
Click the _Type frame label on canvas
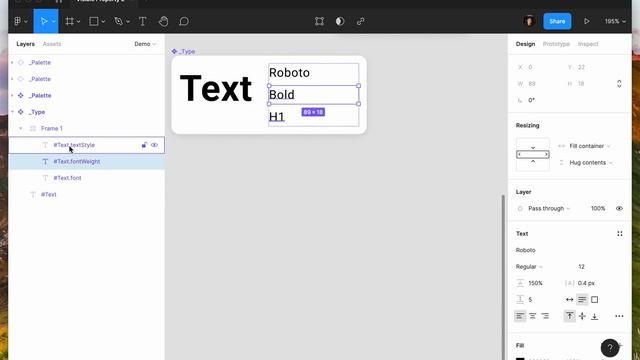[x=183, y=51]
